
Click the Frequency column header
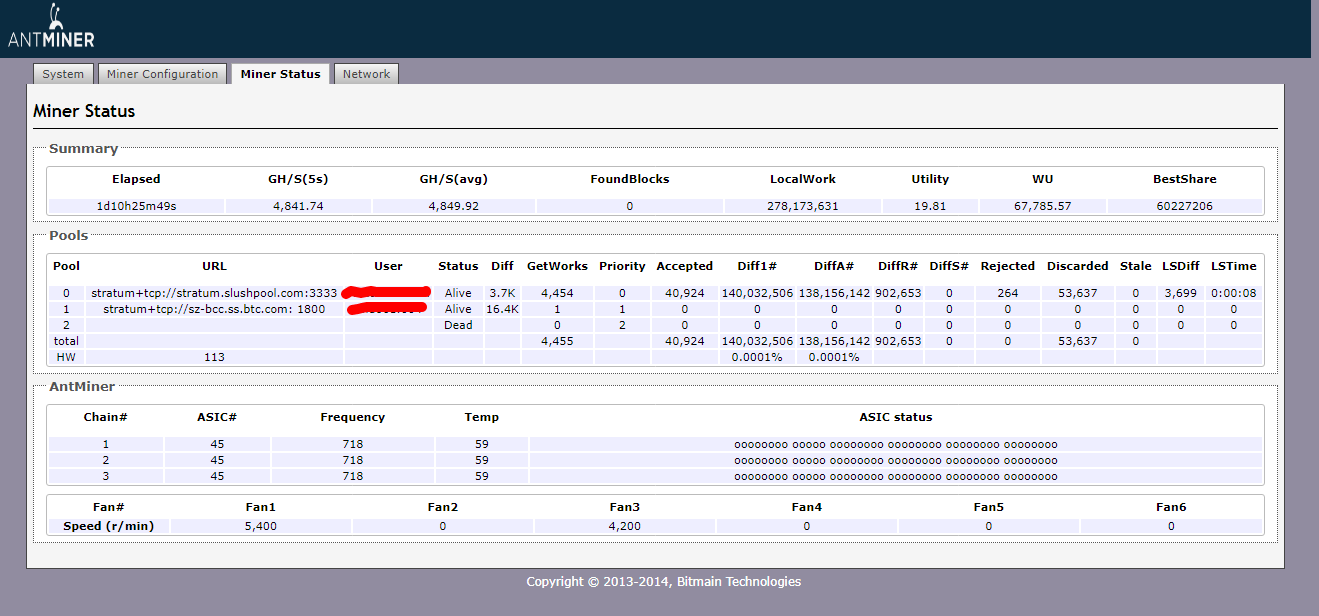[352, 417]
